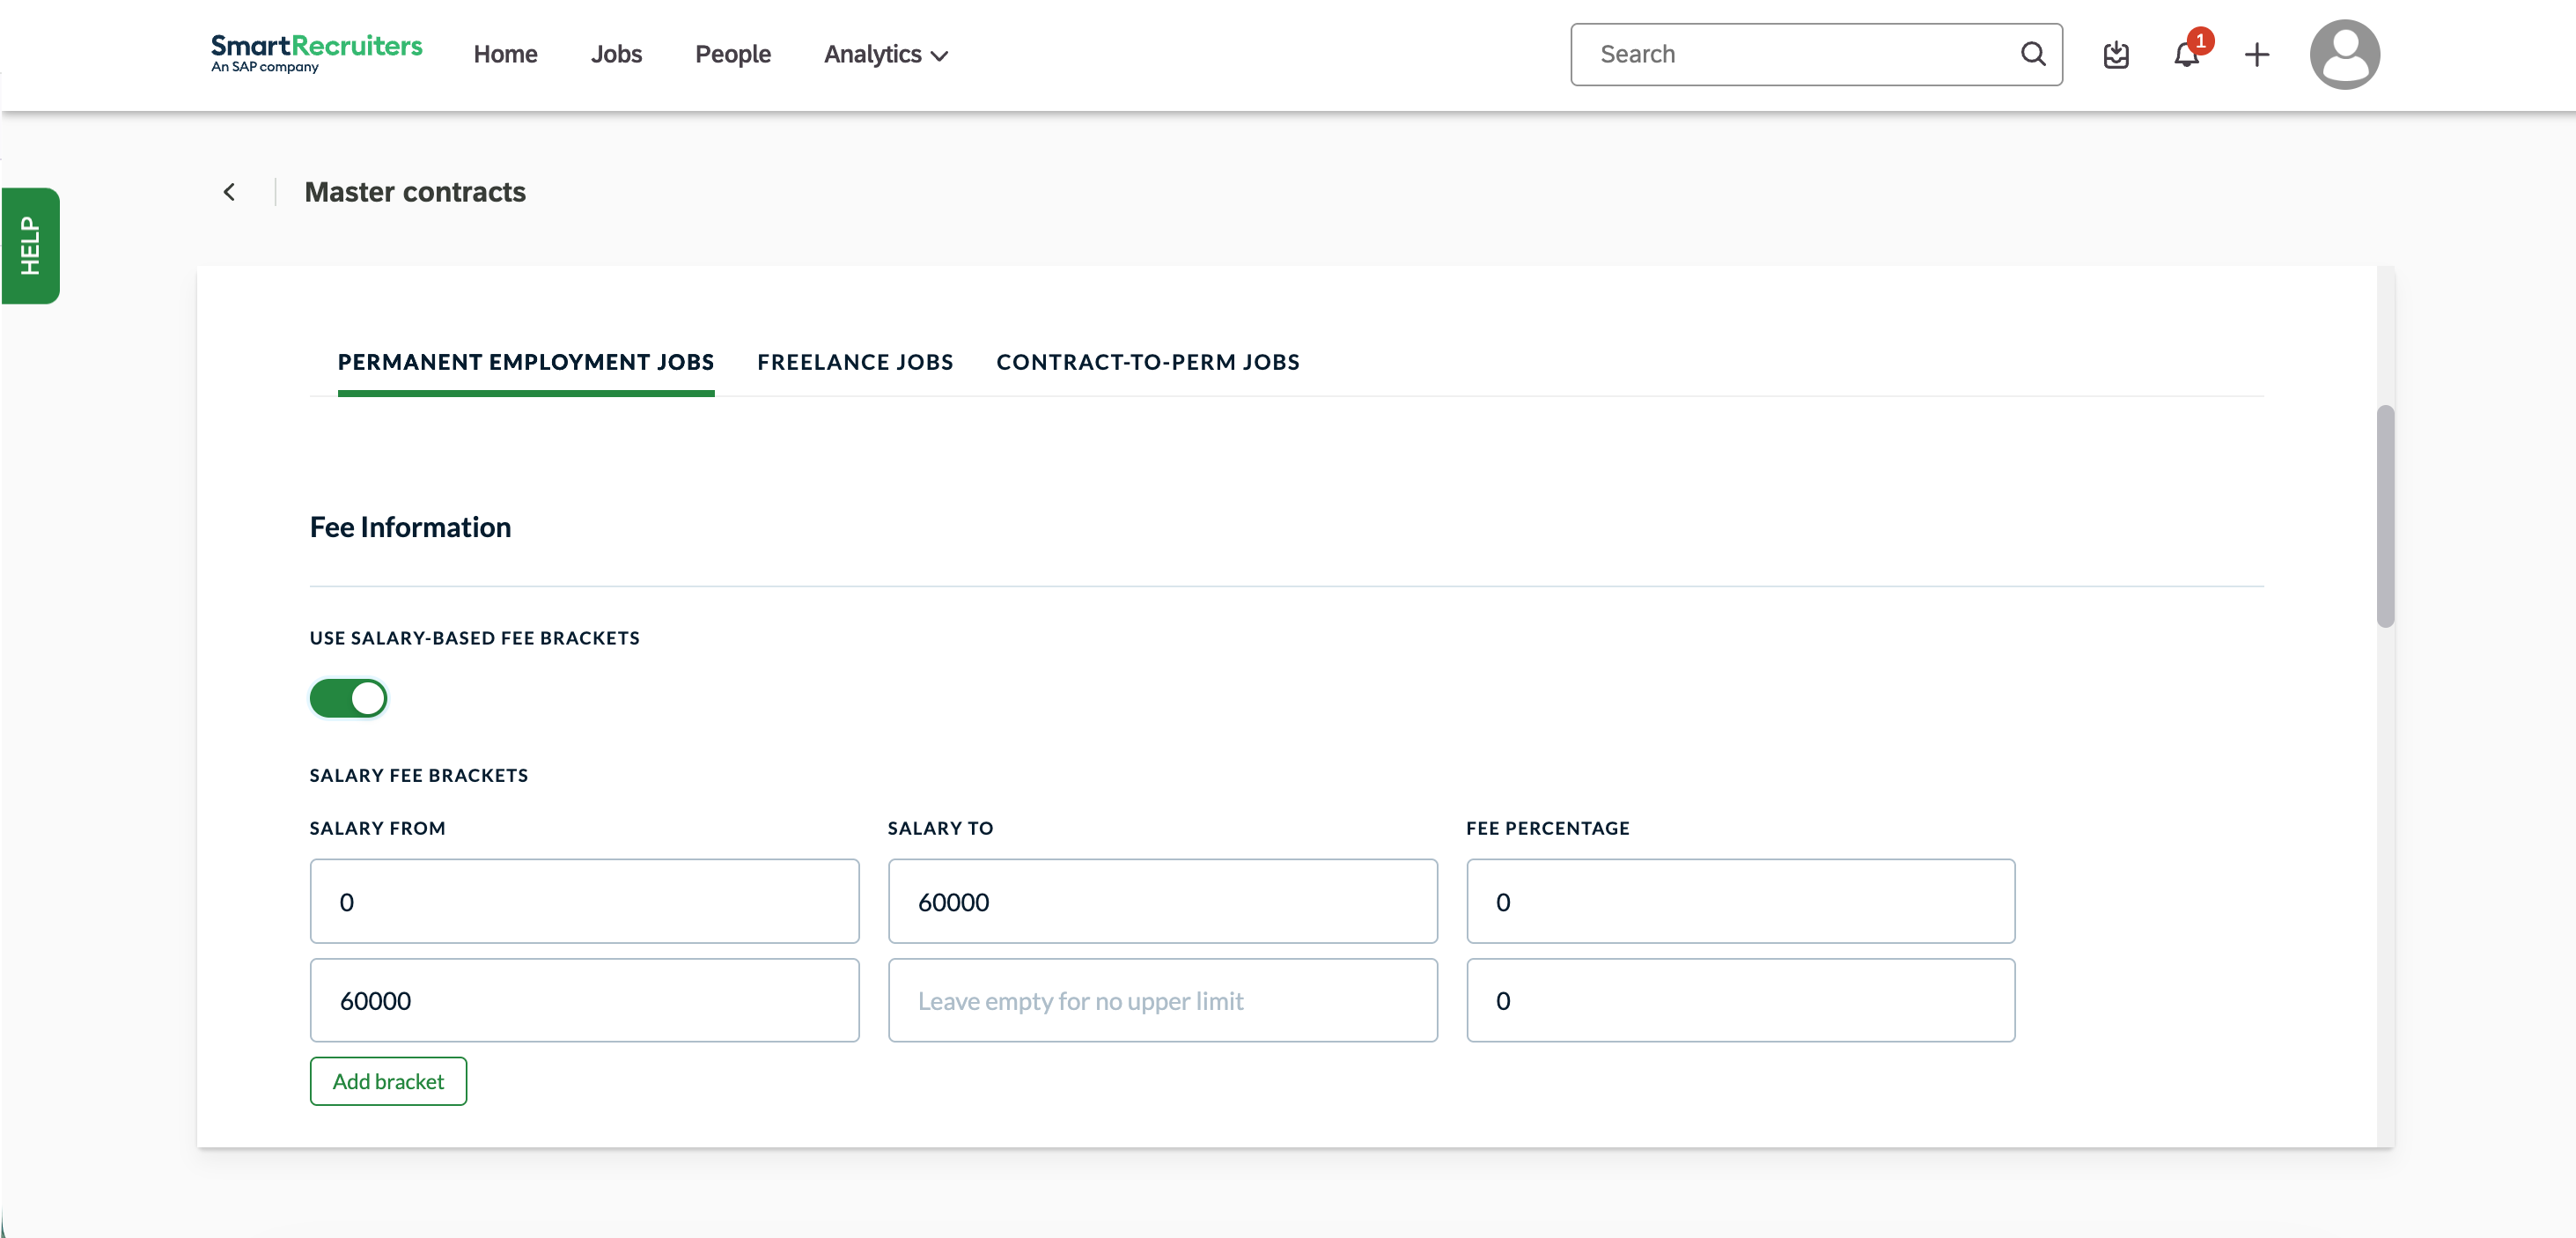
Task: Select Permanent Employment Jobs tab
Action: (x=526, y=362)
